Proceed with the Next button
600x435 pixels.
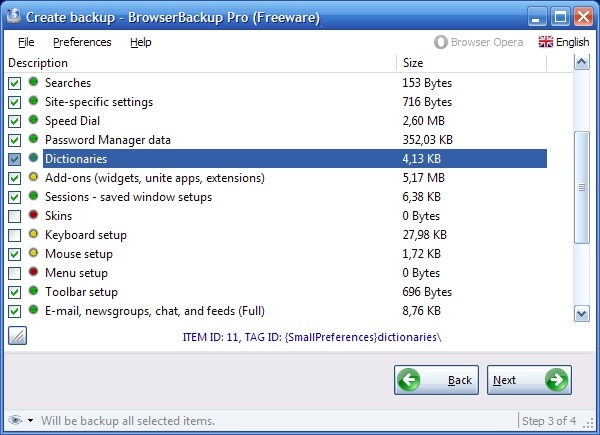click(529, 380)
